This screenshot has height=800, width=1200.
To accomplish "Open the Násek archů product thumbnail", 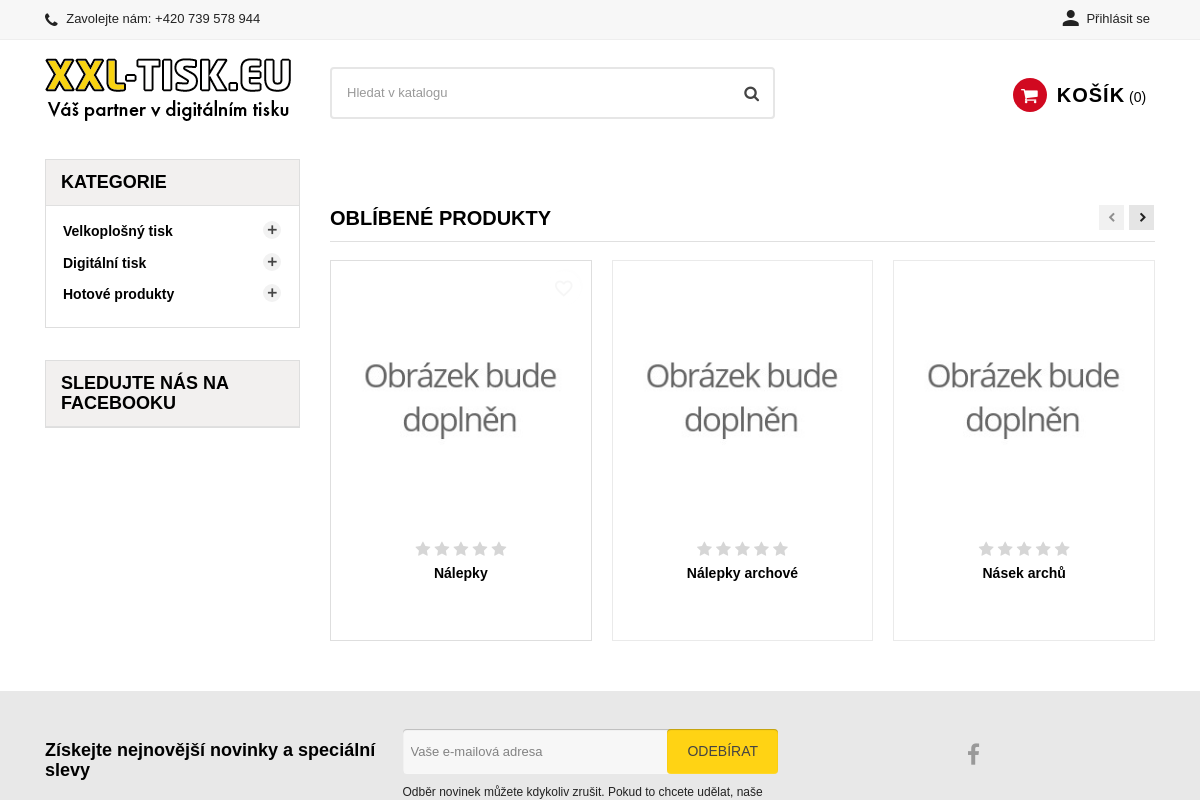I will (x=1023, y=397).
